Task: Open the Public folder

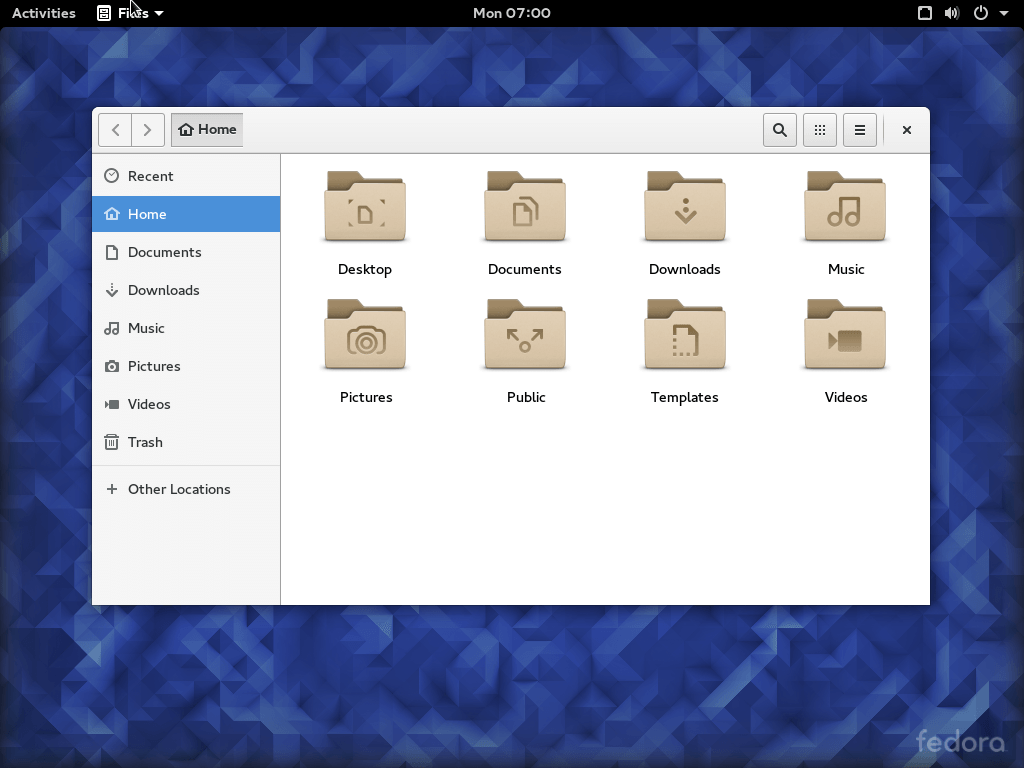Action: click(525, 336)
